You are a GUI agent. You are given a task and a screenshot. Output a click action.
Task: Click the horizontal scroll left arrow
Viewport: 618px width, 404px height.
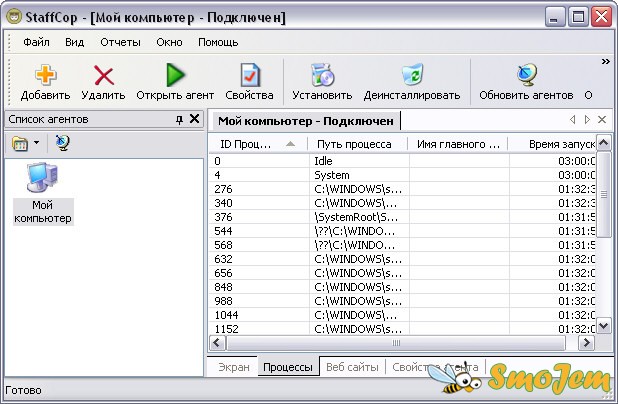point(217,343)
